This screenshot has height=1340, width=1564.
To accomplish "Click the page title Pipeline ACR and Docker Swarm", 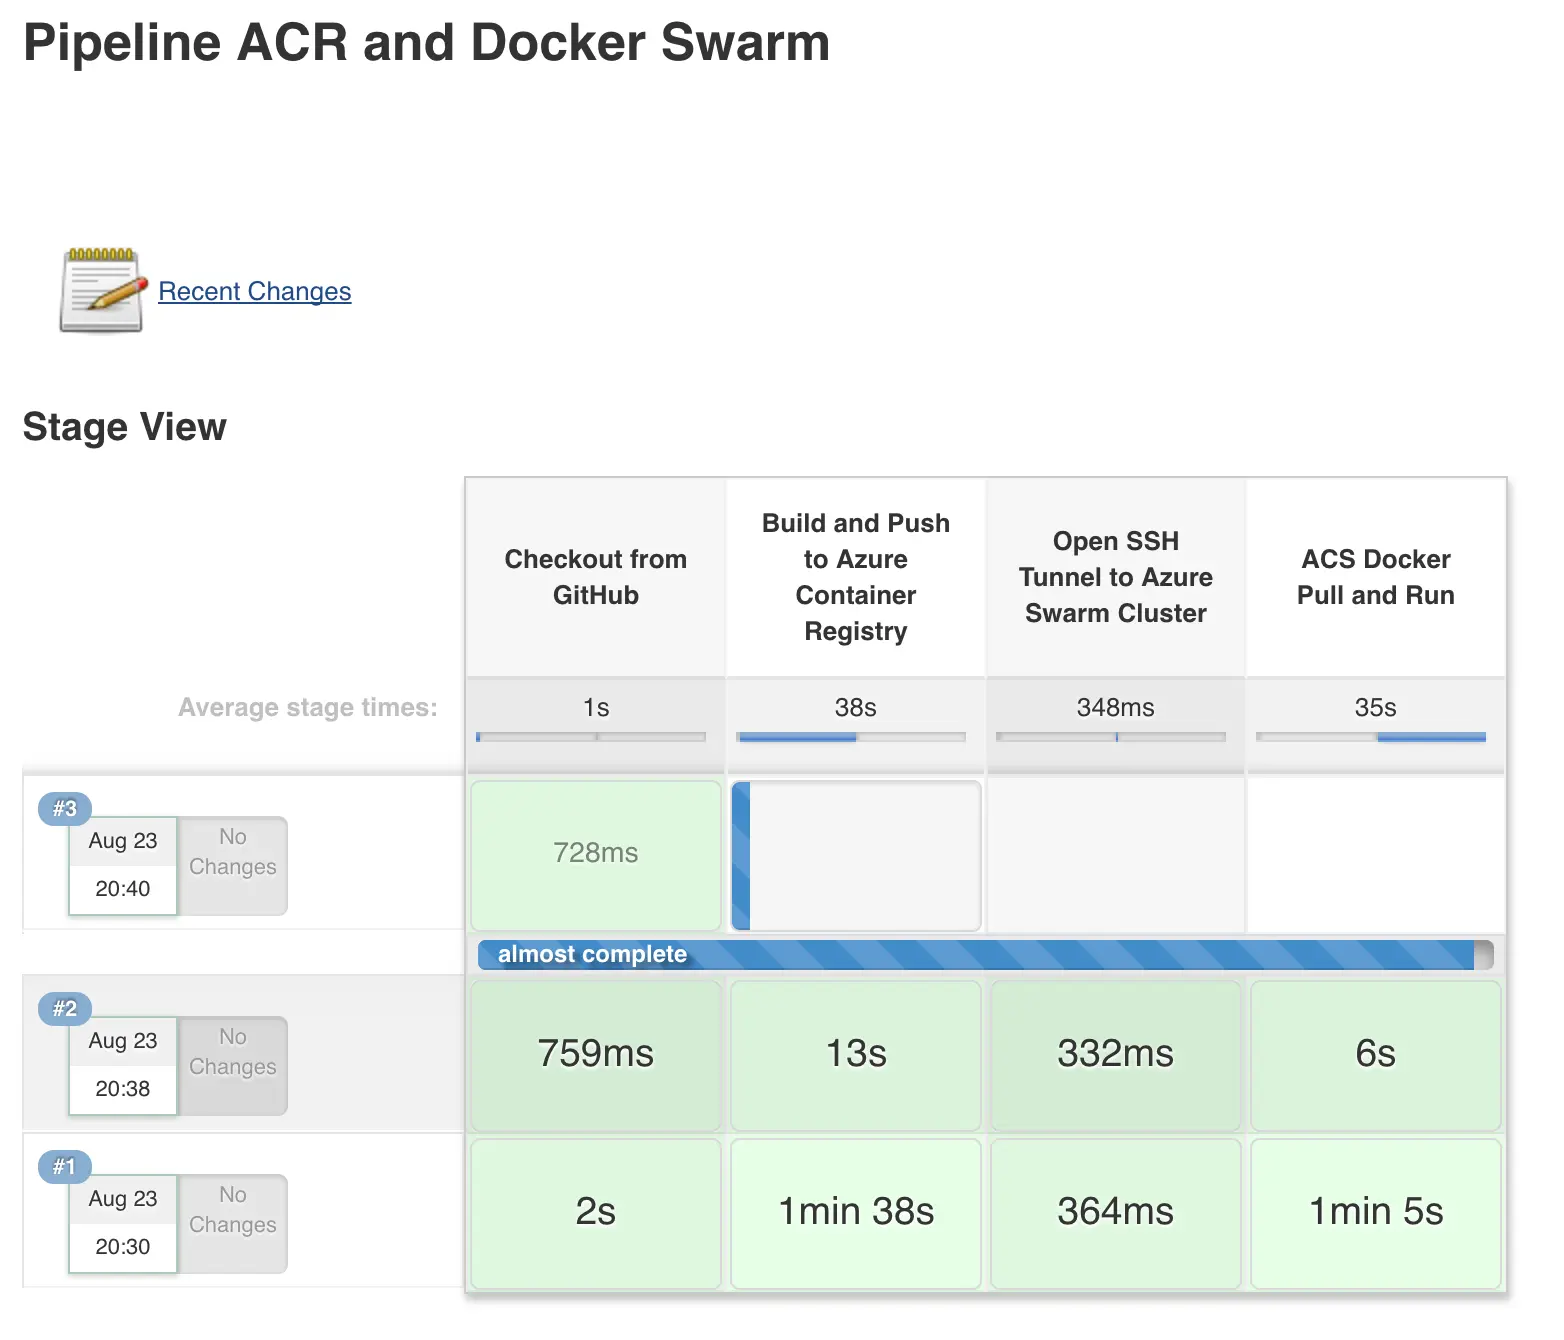I will click(x=427, y=42).
